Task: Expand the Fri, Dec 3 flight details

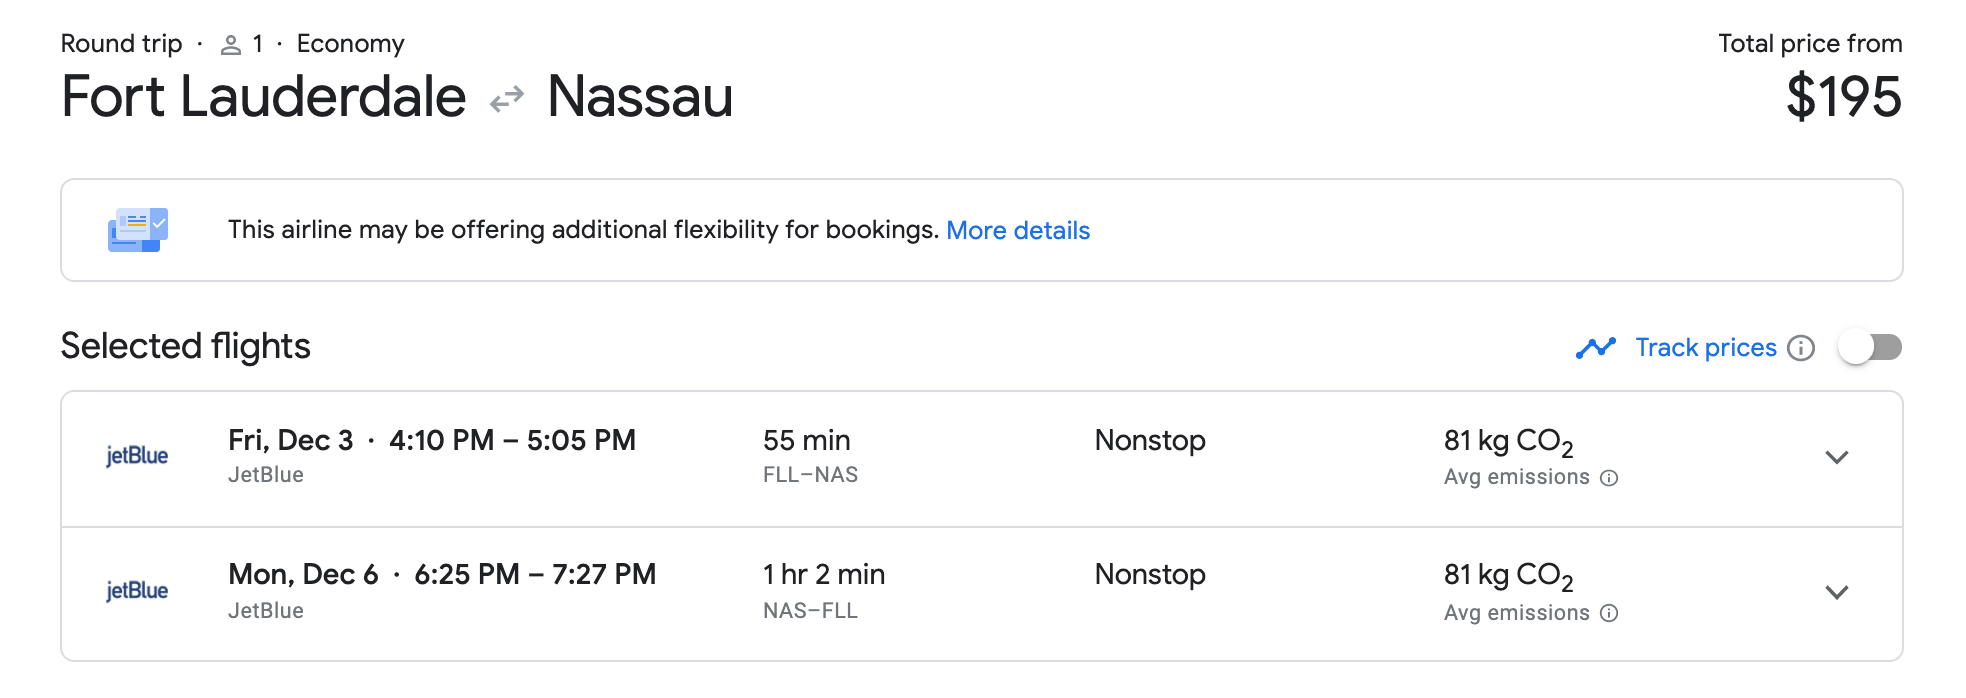Action: tap(1836, 458)
